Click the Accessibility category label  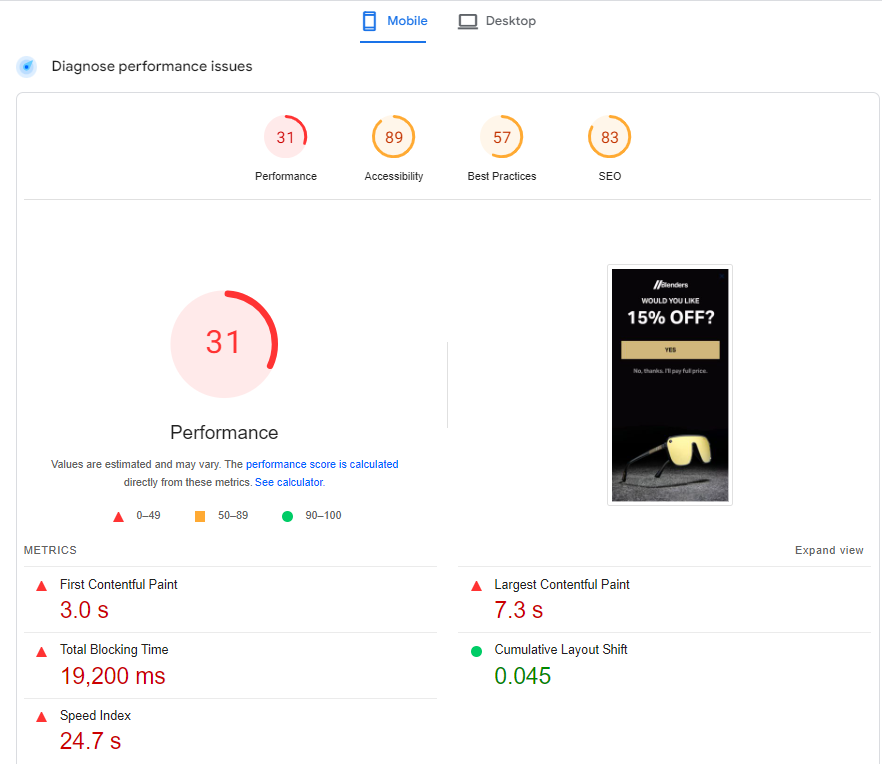tap(394, 176)
